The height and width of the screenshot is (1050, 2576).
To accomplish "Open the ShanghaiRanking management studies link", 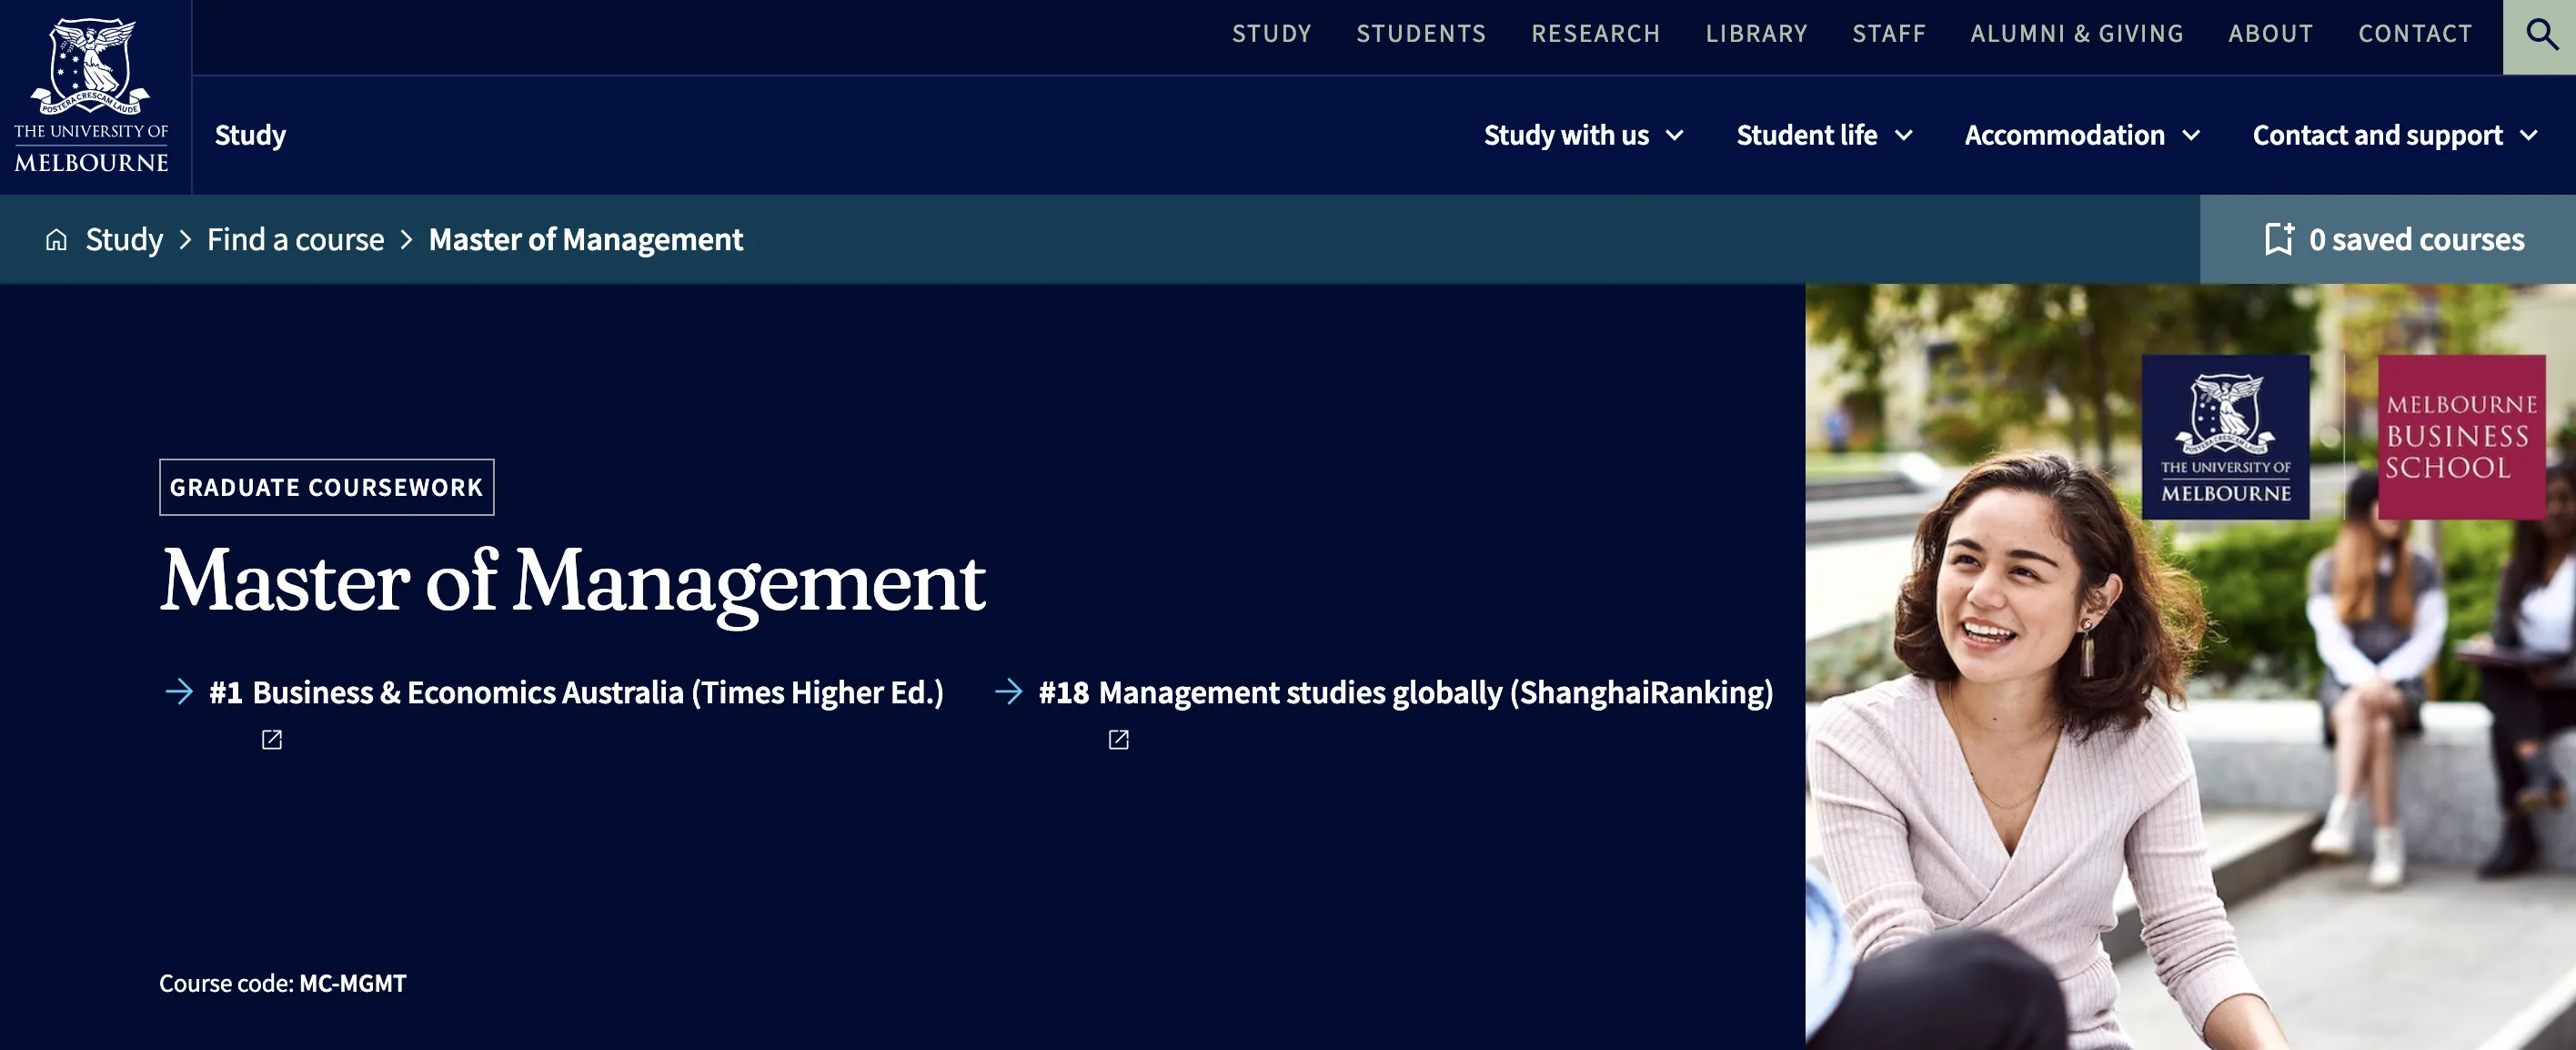I will [x=1405, y=692].
